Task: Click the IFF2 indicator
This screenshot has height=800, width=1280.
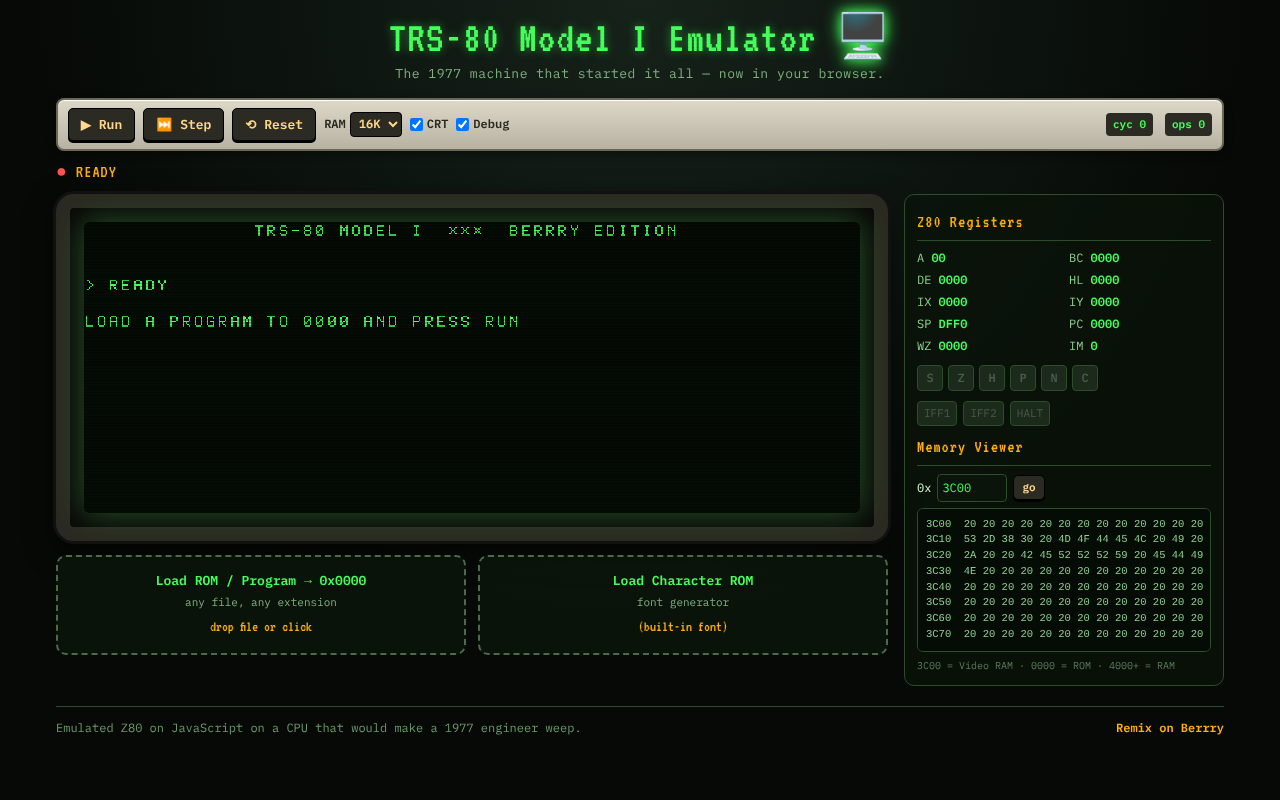Action: [983, 413]
